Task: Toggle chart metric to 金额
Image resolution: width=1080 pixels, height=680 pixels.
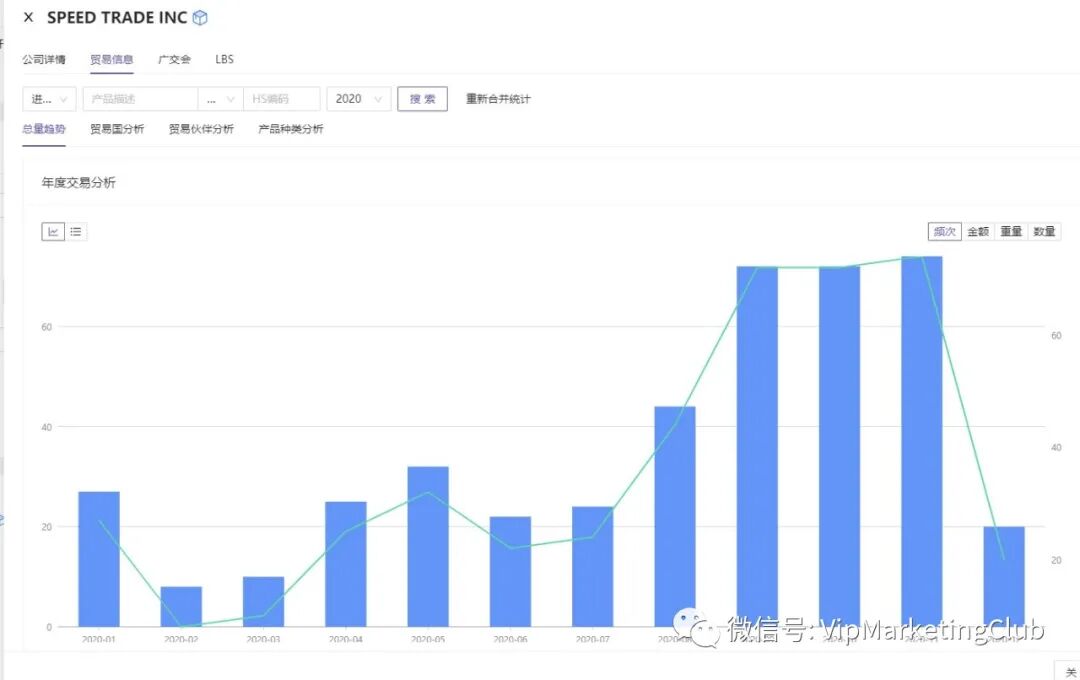Action: (978, 231)
